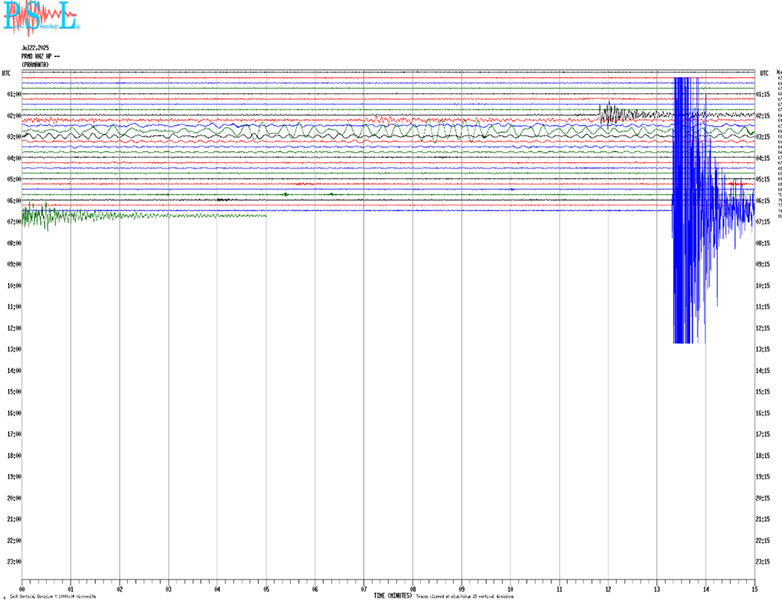Image resolution: width=782 pixels, height=608 pixels.
Task: Click the vertical division scale note at bottom left
Action: 50,597
